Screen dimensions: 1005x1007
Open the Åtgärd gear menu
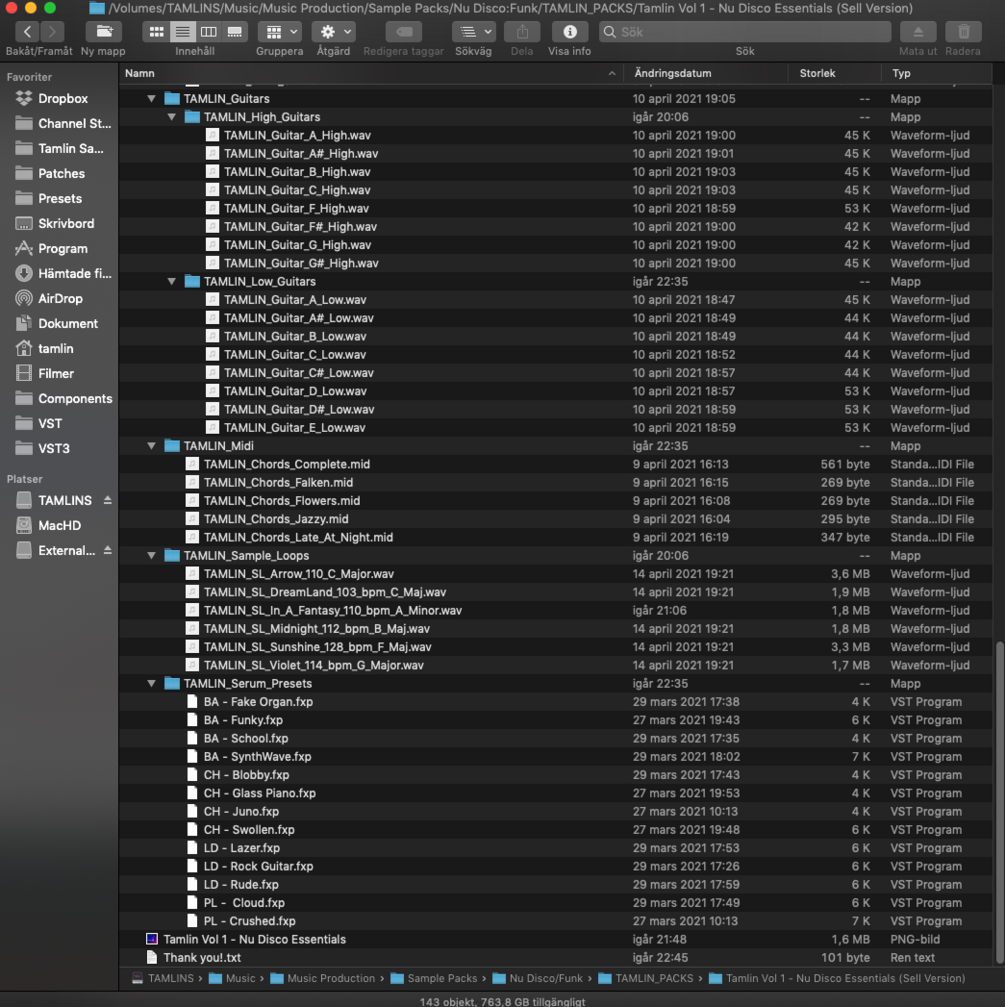coord(334,31)
